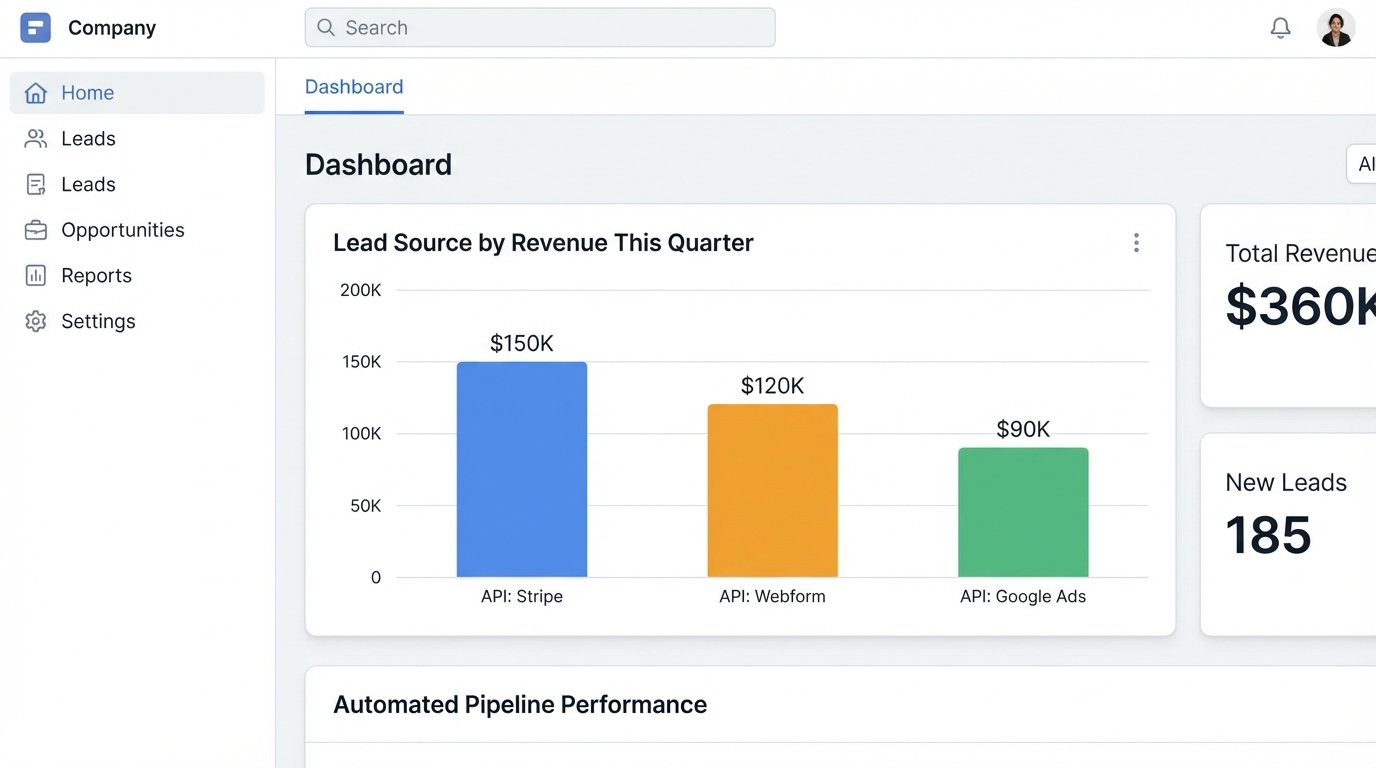This screenshot has width=1376, height=768.
Task: Select the orange API: Webform bar
Action: [x=772, y=491]
